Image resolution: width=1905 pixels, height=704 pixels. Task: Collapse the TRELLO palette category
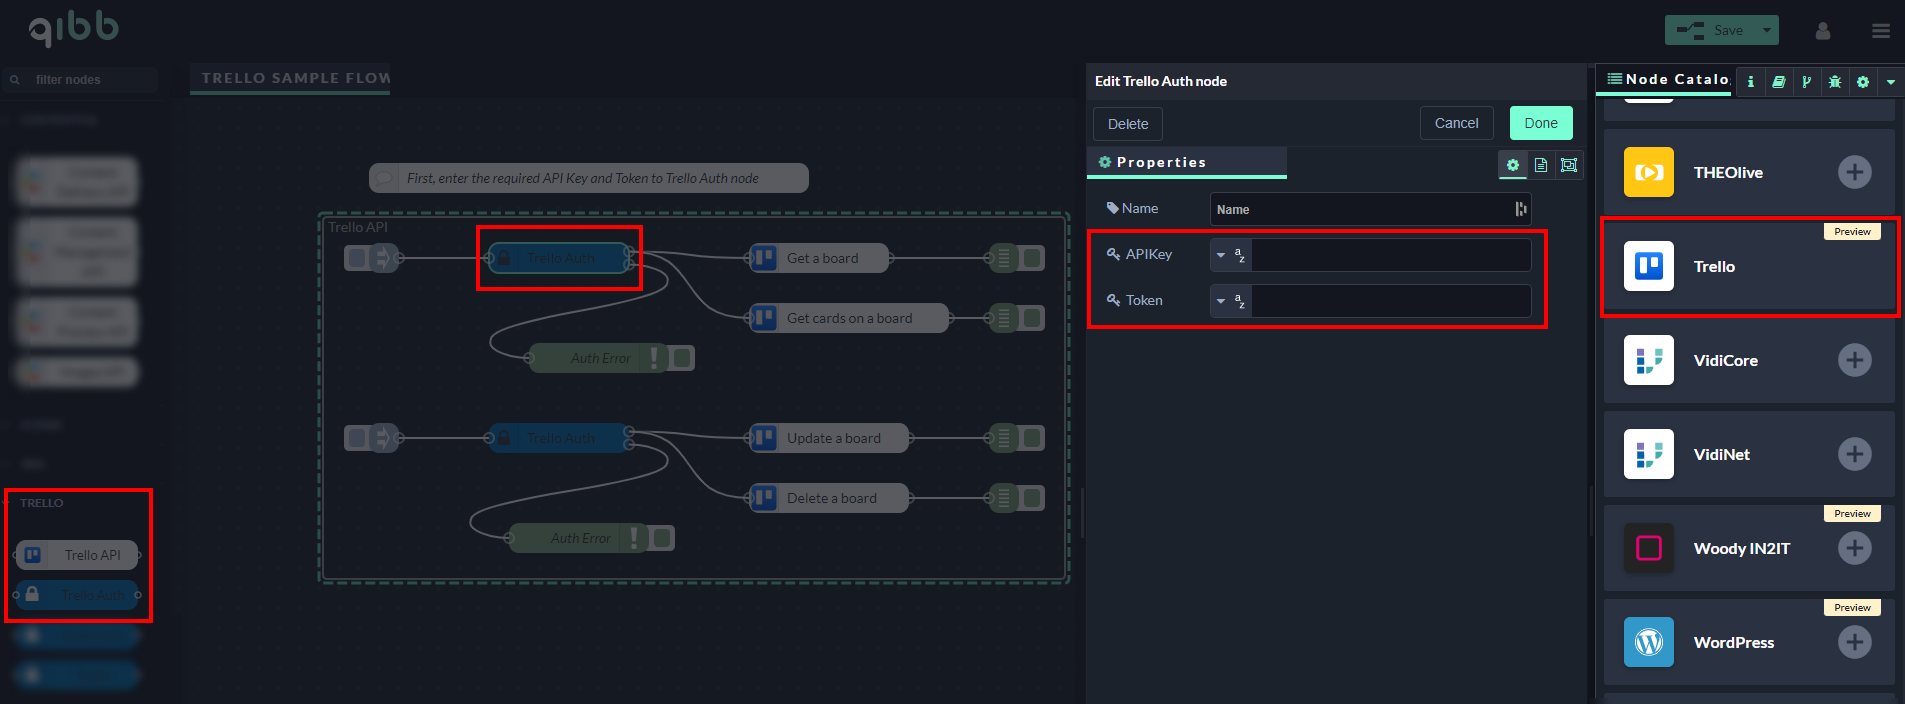click(x=42, y=503)
